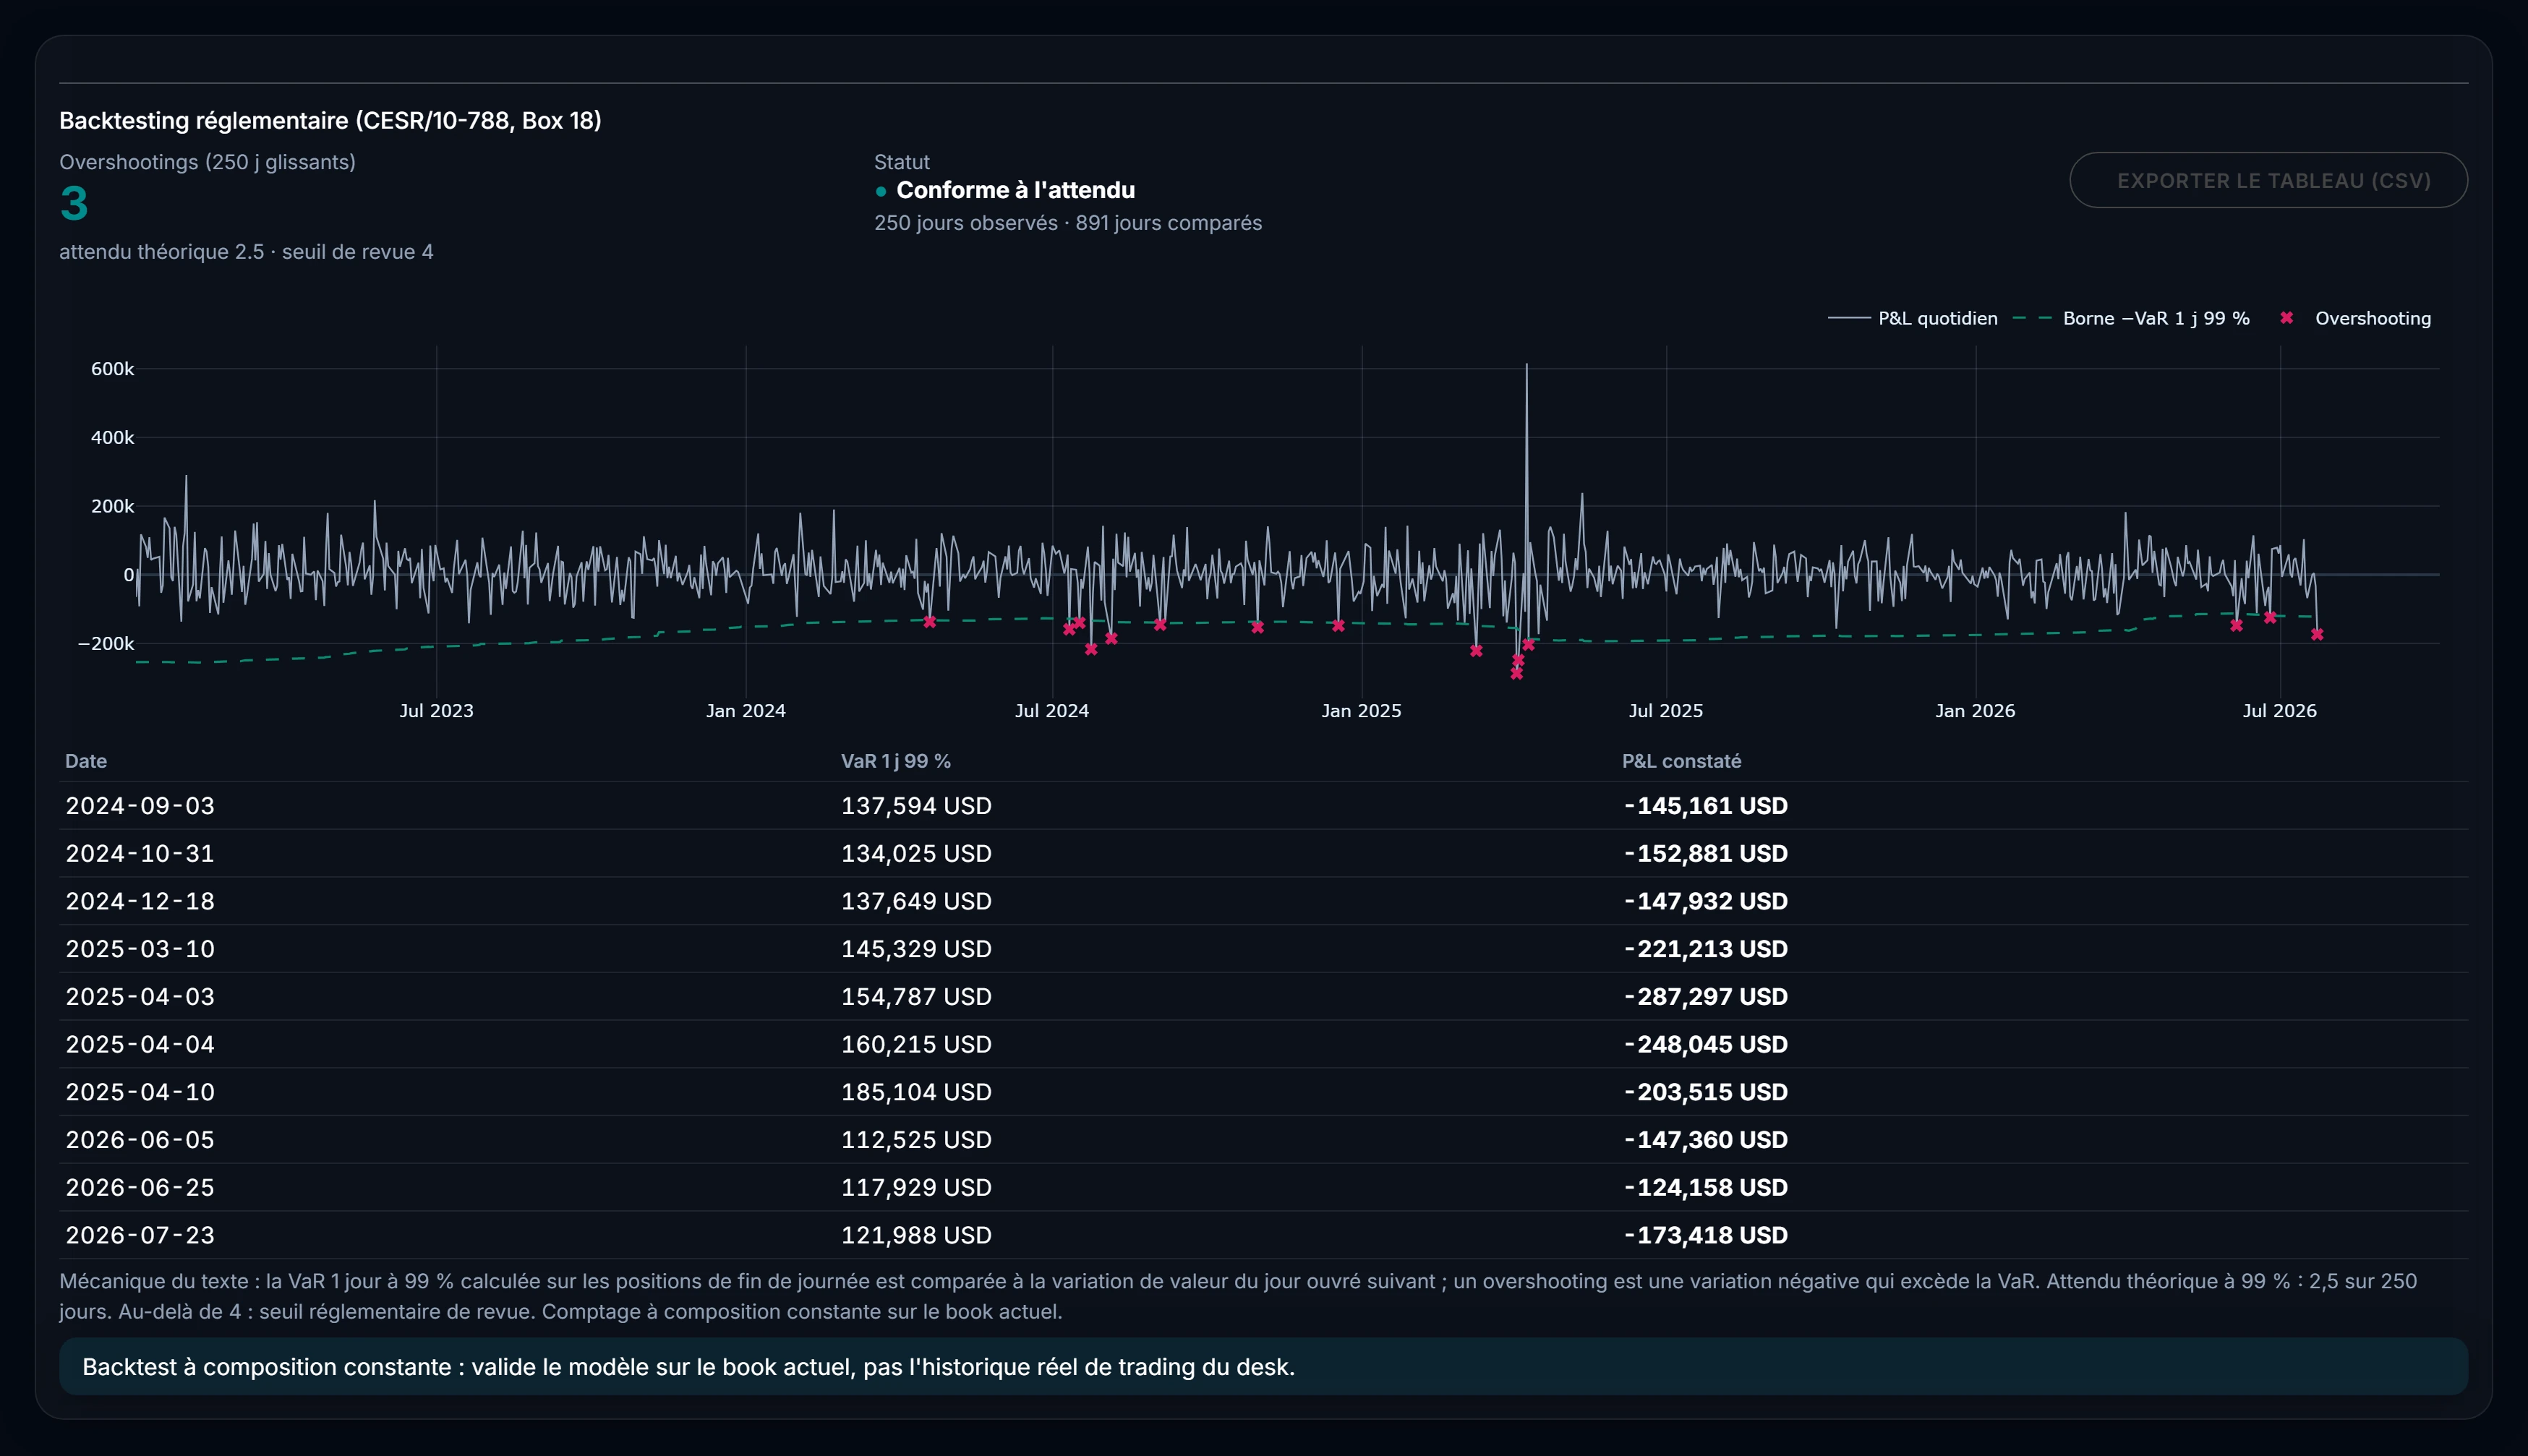2528x1456 pixels.
Task: Click the P&L spike peak above 600k
Action: tap(1526, 365)
